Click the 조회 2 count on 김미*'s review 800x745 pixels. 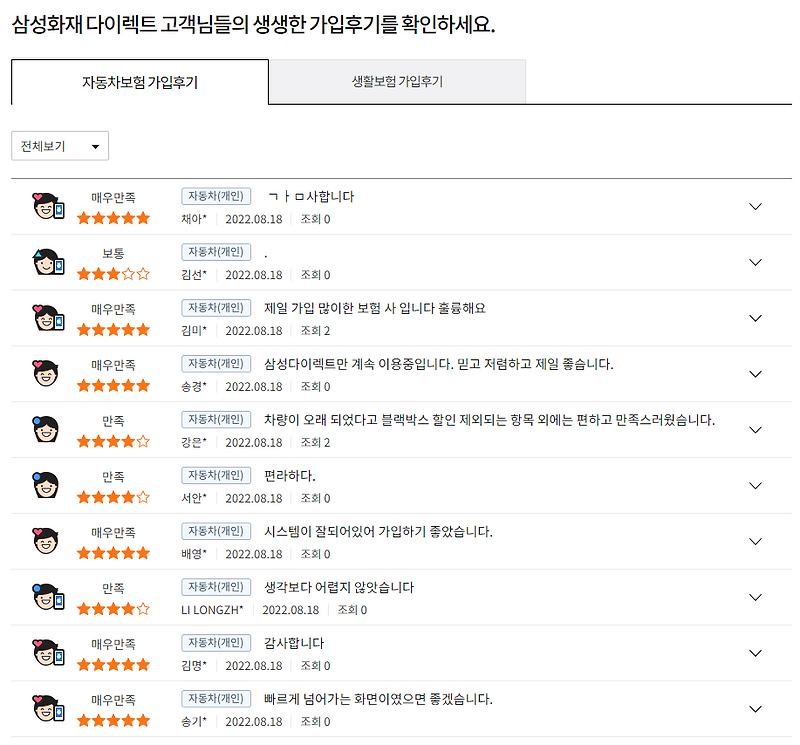pos(315,331)
